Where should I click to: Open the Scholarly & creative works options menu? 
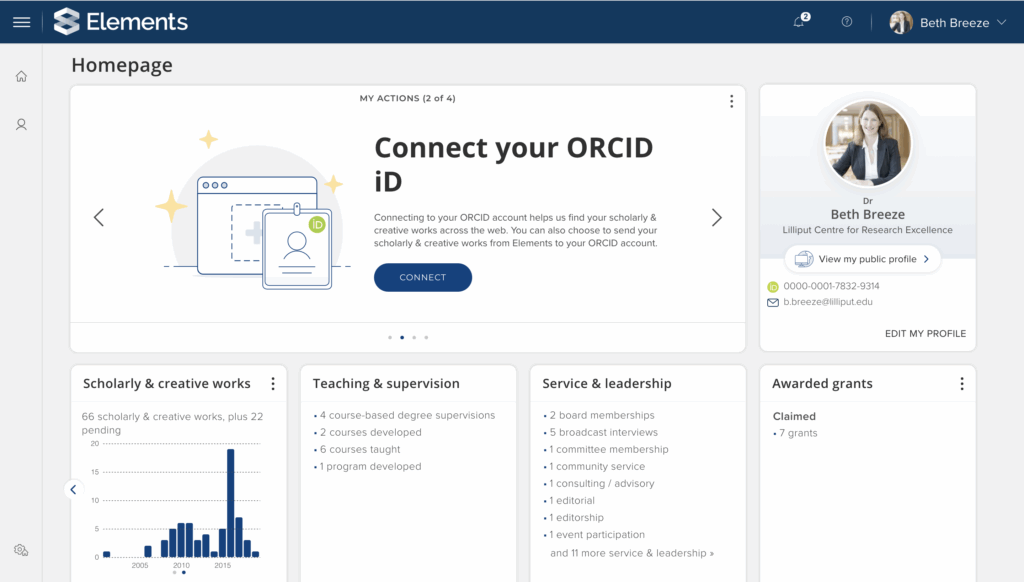pos(273,383)
